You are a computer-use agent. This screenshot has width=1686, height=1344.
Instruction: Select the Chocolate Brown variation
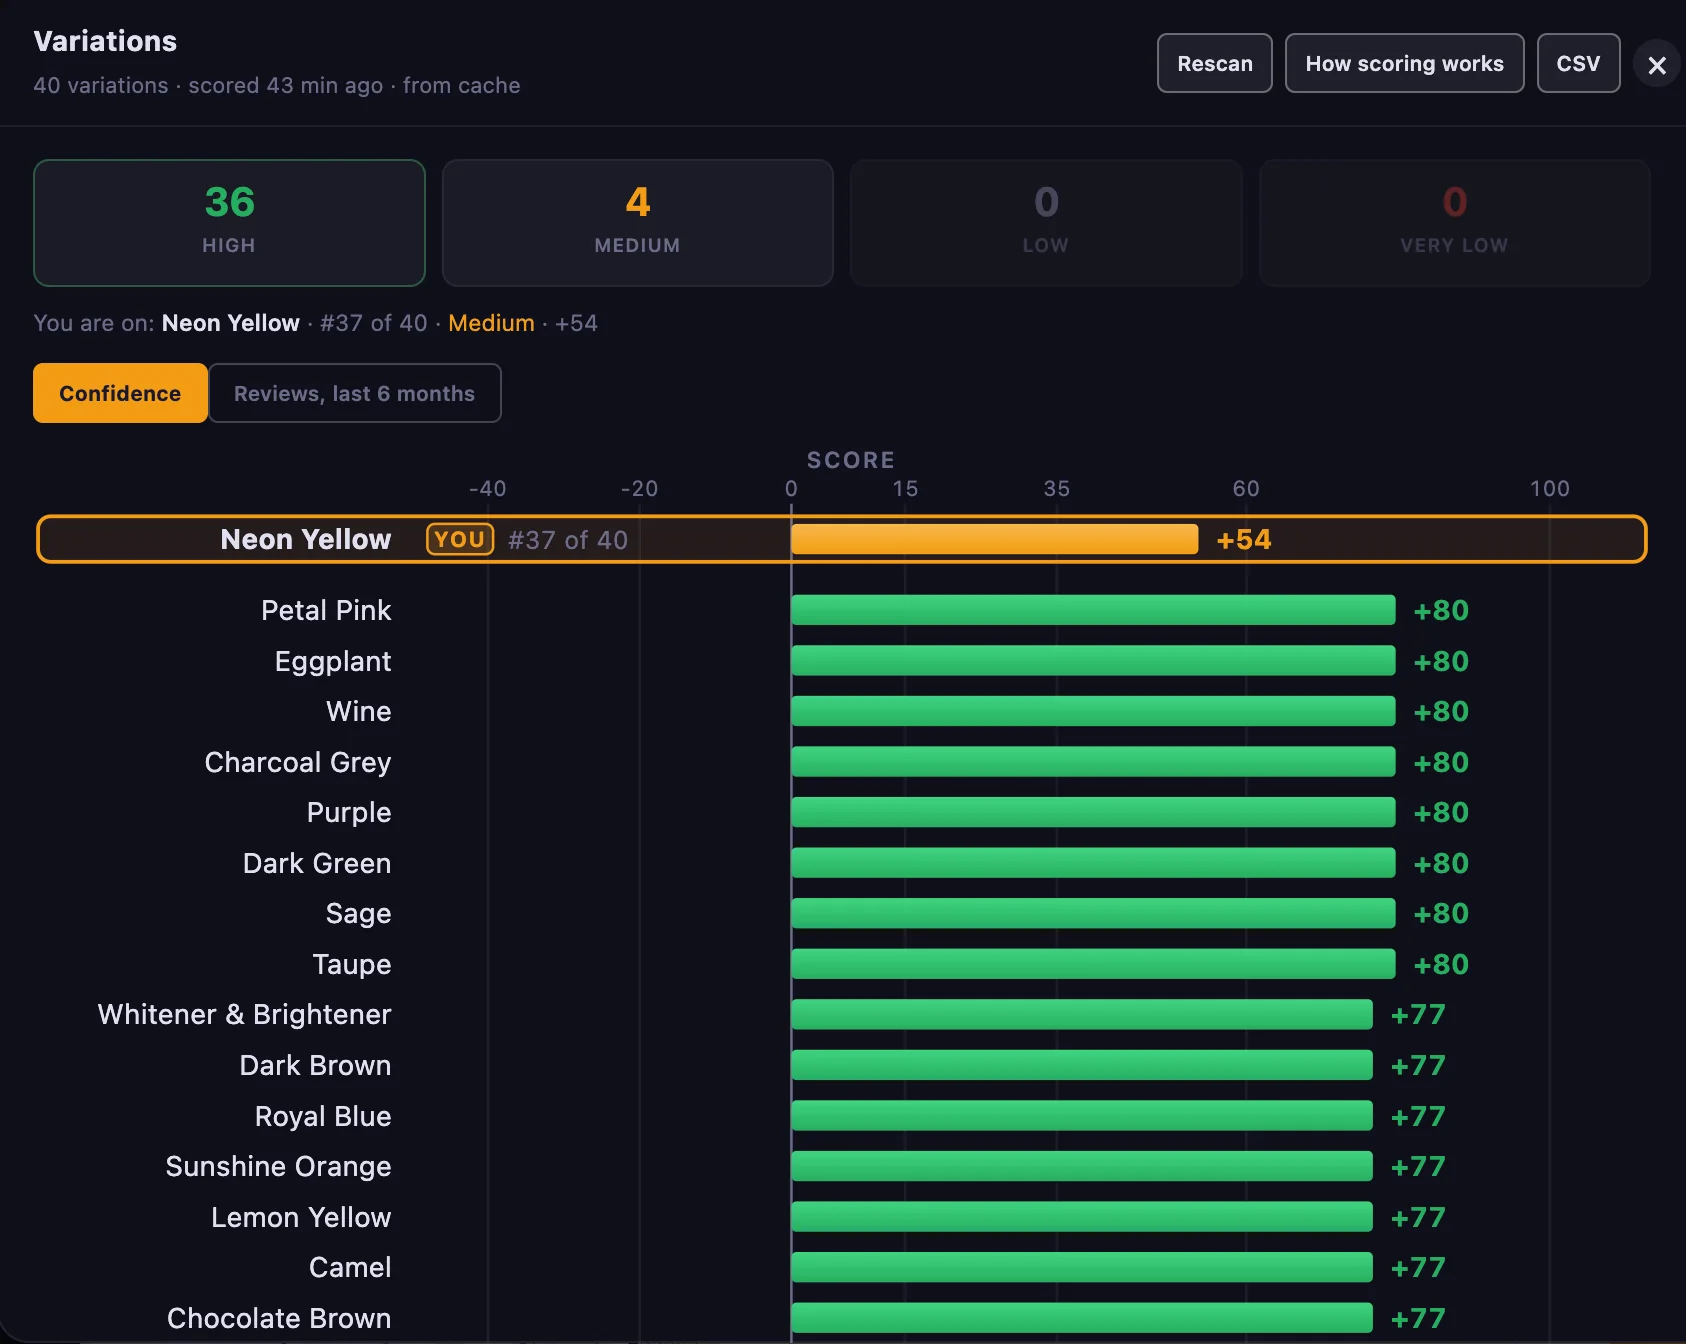pyautogui.click(x=279, y=1318)
